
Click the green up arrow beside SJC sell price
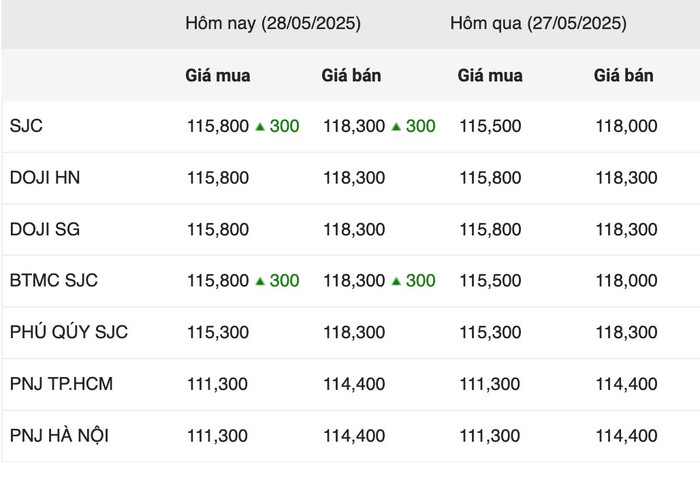pos(396,127)
